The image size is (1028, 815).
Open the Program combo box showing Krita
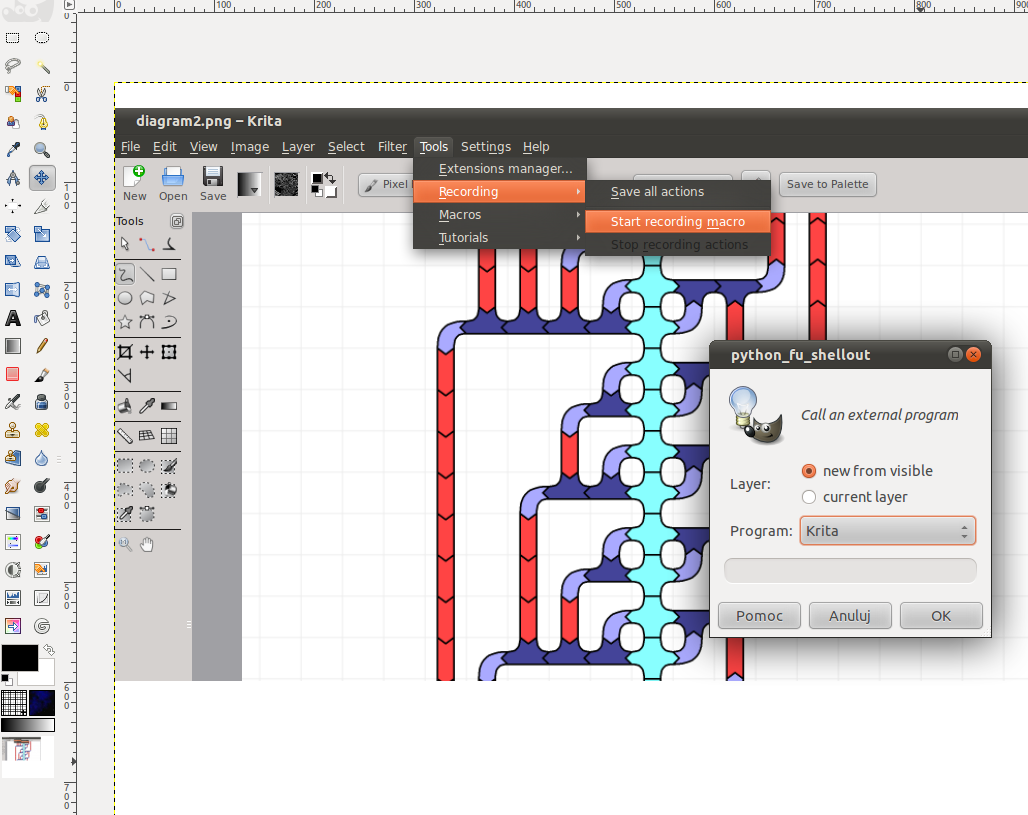(888, 531)
